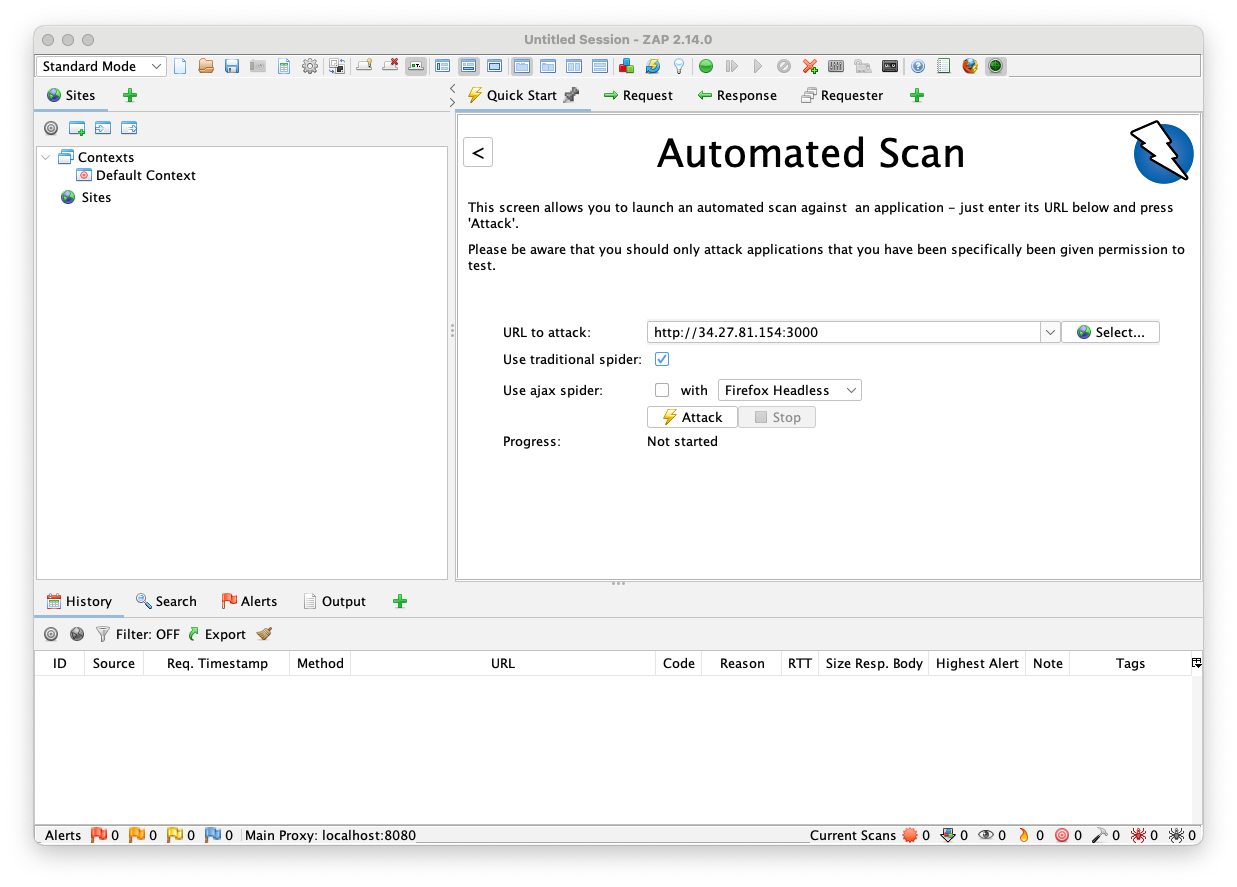The height and width of the screenshot is (887, 1237).
Task: Disable the Use traditional spider checkbox
Action: (x=662, y=359)
